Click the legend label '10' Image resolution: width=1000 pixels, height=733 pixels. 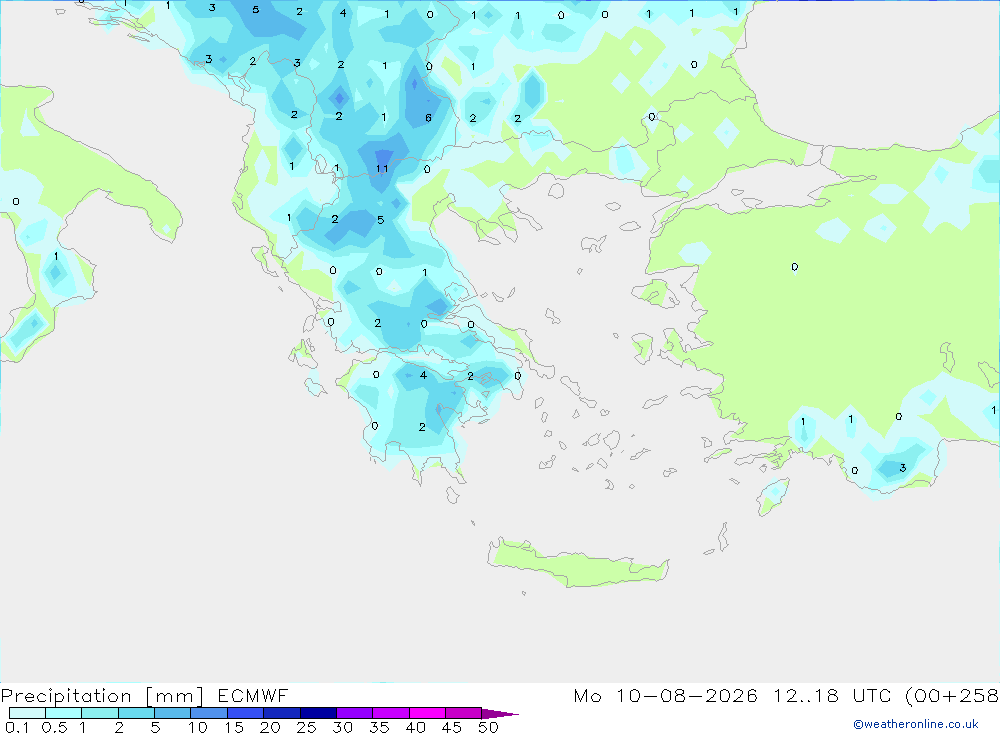click(198, 727)
